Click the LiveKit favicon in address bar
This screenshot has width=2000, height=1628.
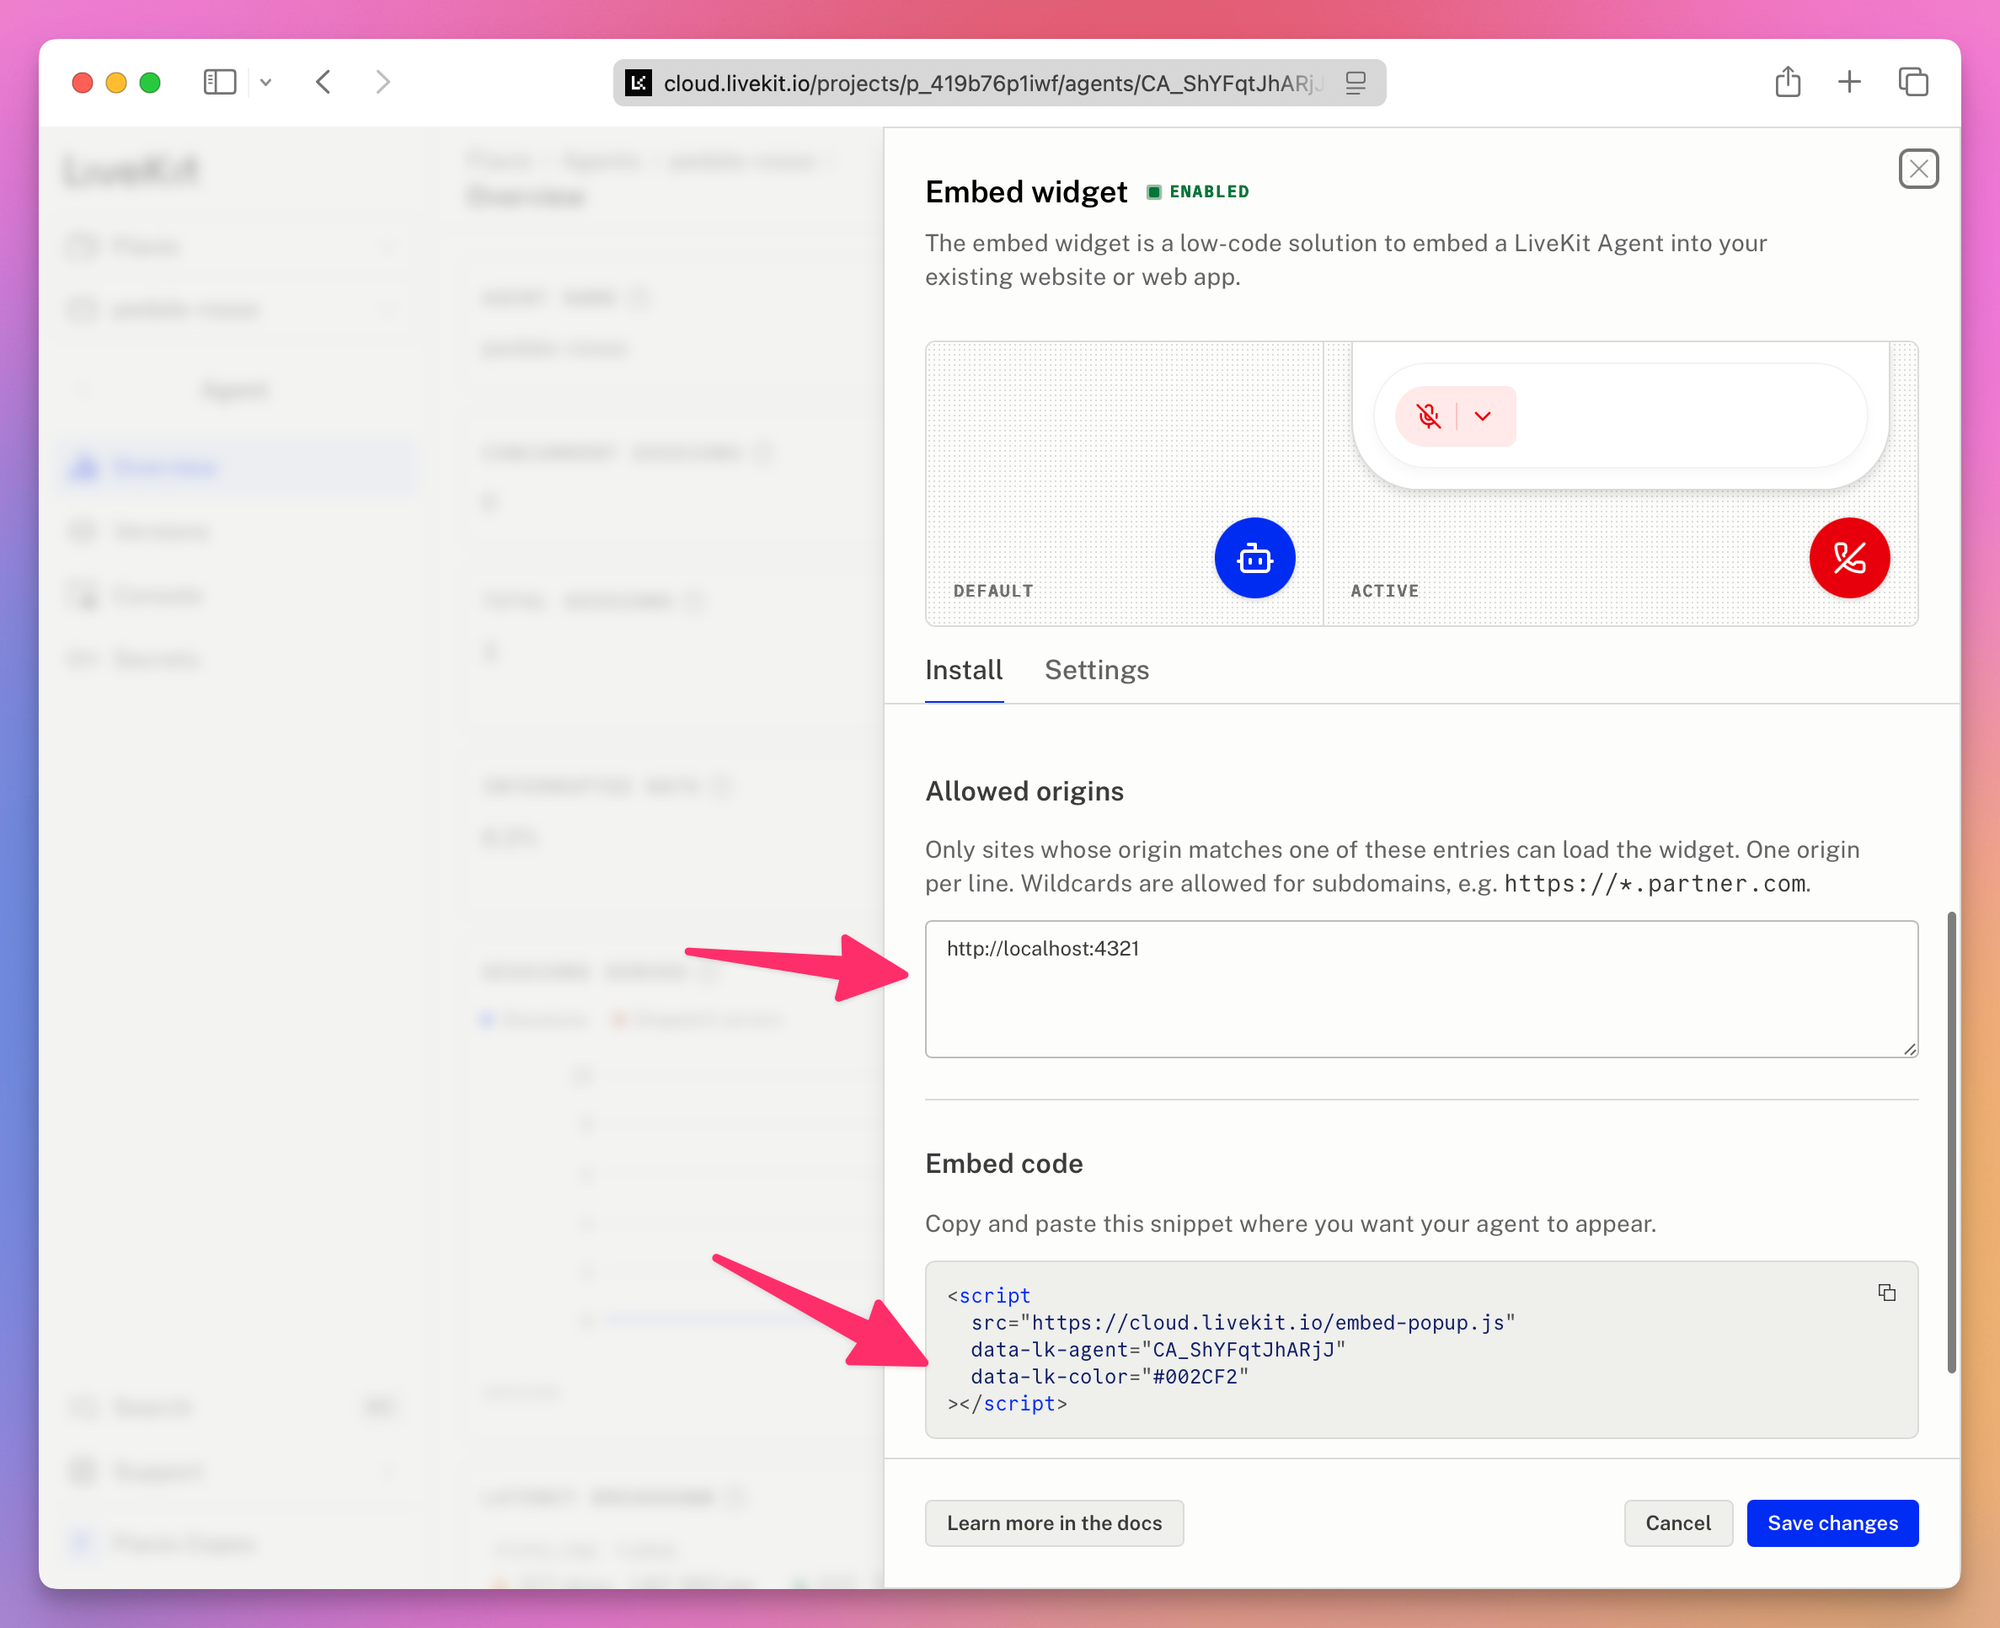click(638, 83)
